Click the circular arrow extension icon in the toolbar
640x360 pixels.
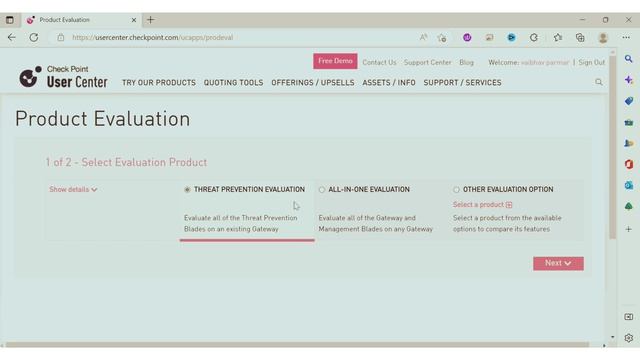pyautogui.click(x=533, y=38)
